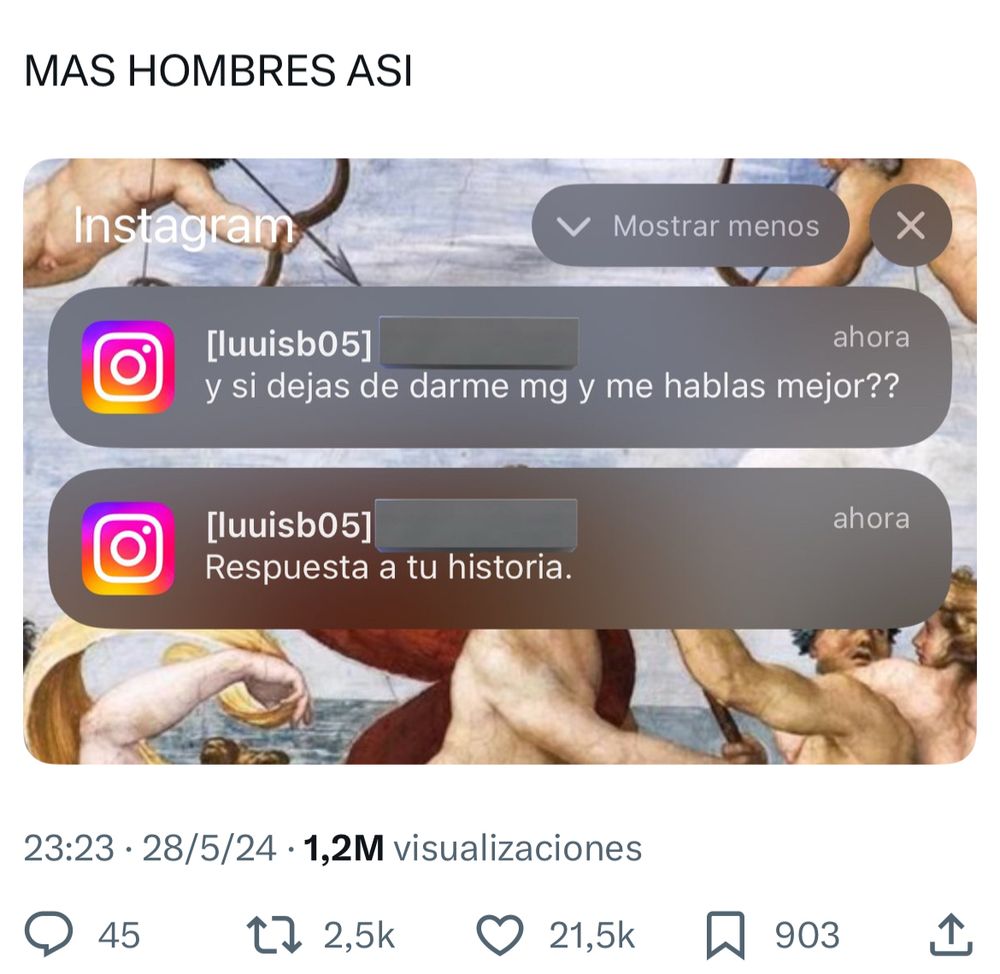Click the 903 bookmarks count
The height and width of the screenshot is (974, 1000).
pos(807,935)
